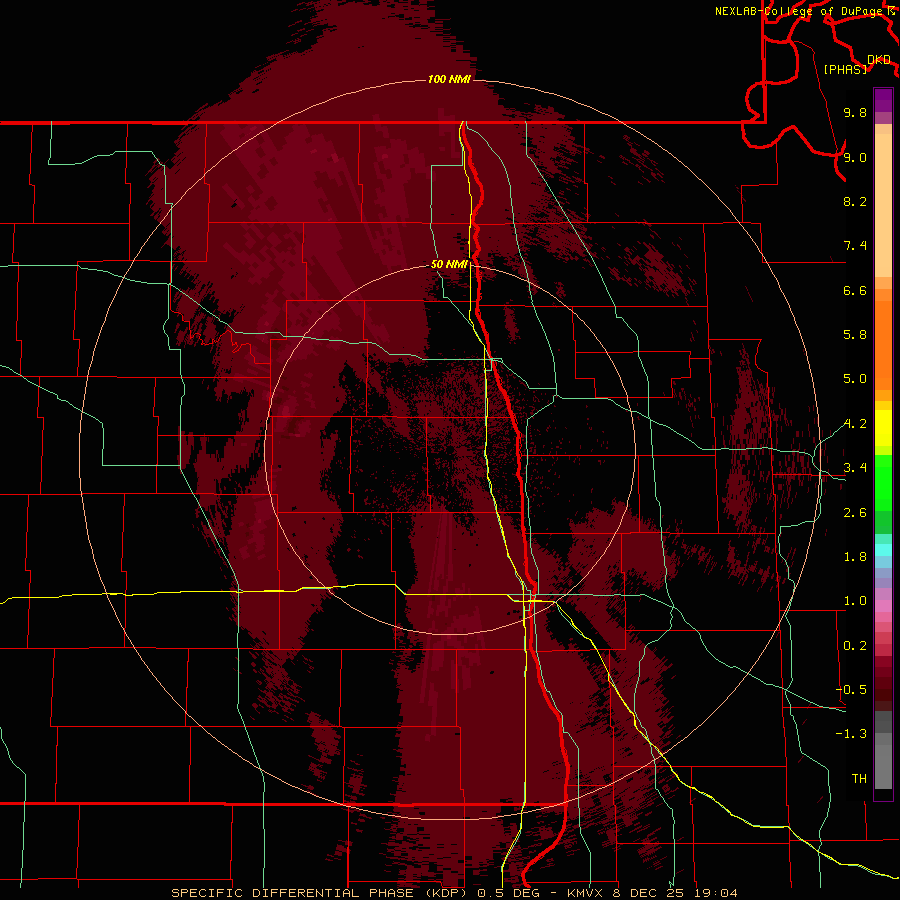Click the 8.2 value on the color scale

(855, 201)
